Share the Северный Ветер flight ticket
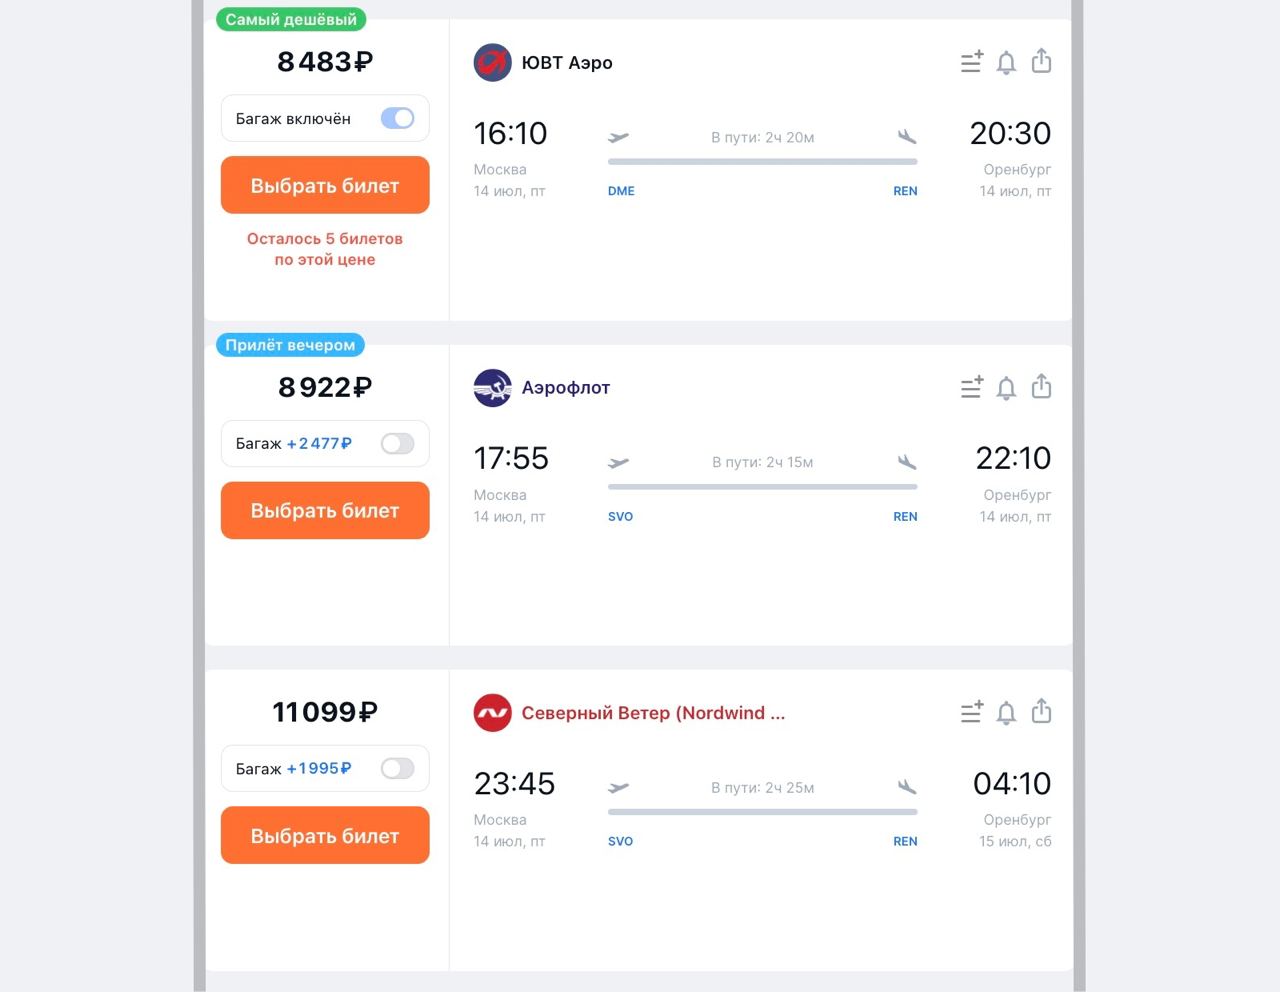 click(x=1041, y=711)
